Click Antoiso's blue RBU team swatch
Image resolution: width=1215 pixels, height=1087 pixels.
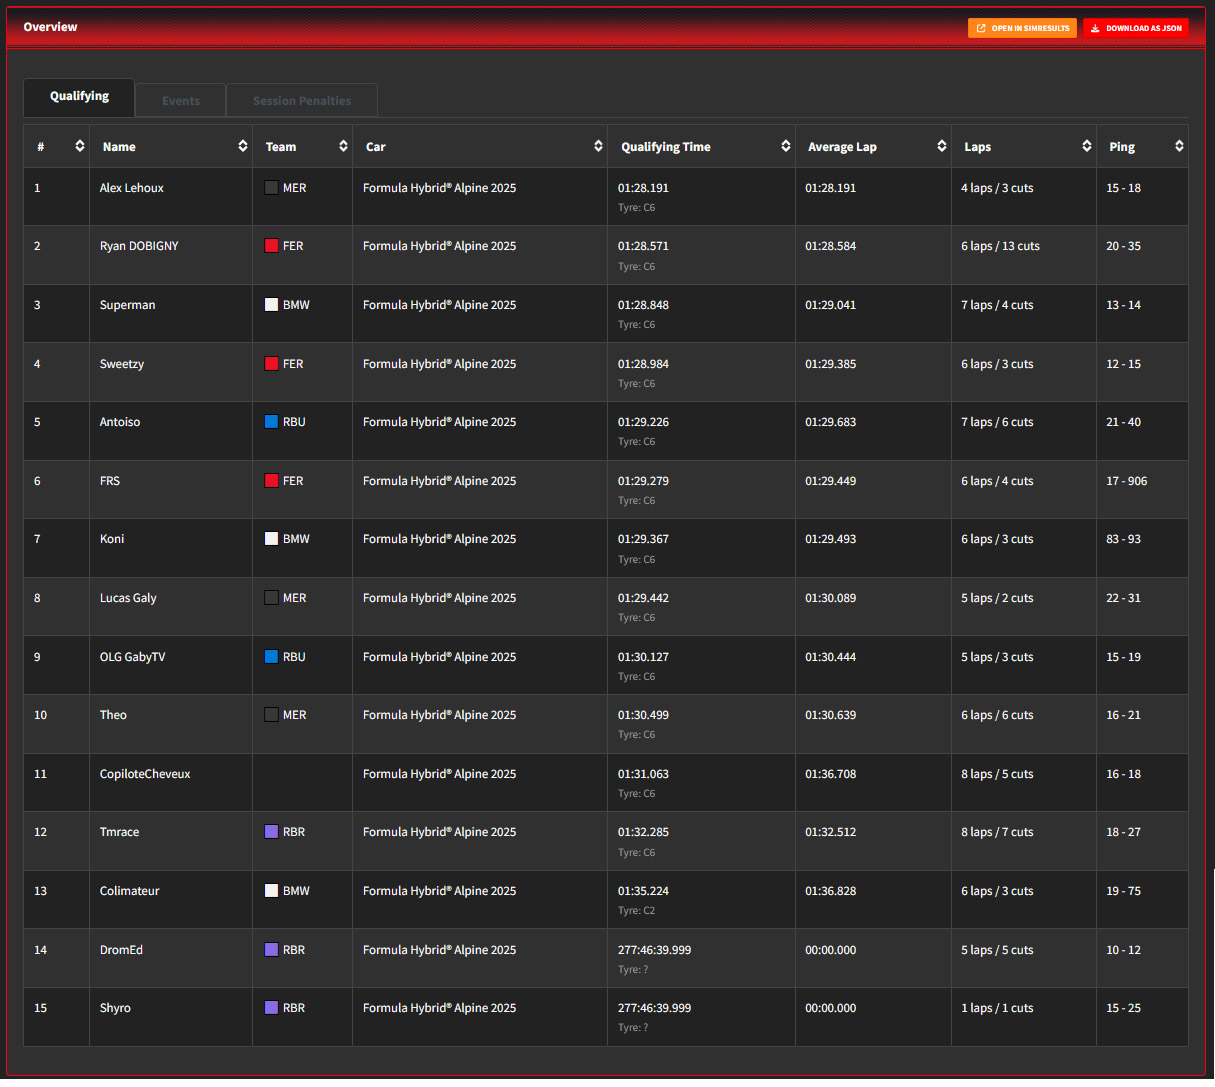coord(271,422)
